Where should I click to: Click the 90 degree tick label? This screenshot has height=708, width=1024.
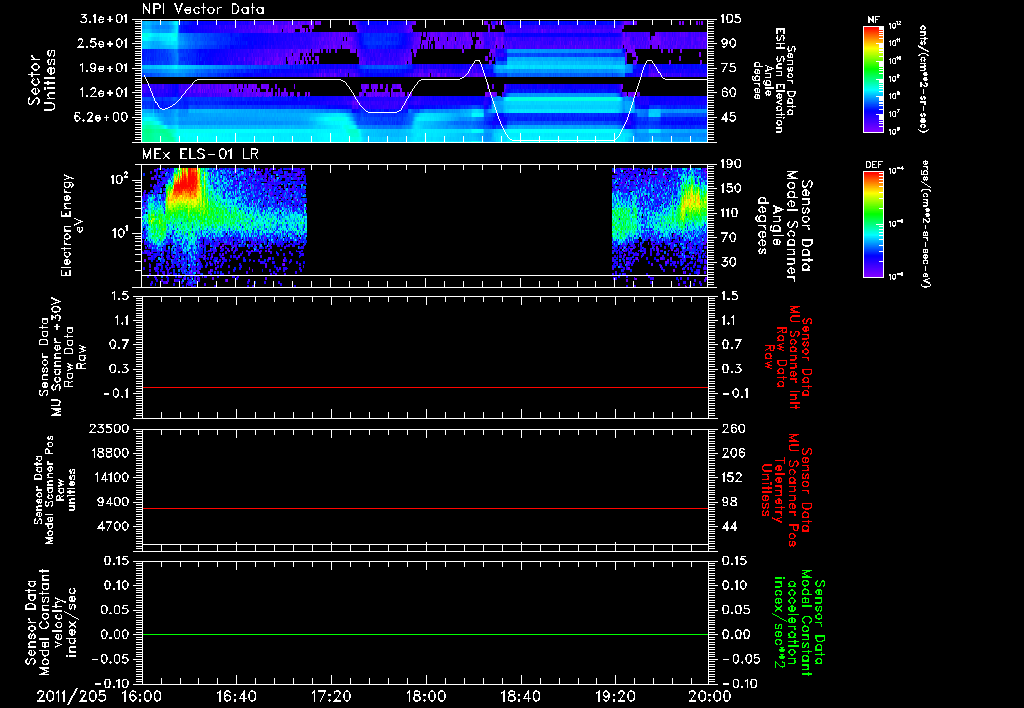(x=728, y=43)
